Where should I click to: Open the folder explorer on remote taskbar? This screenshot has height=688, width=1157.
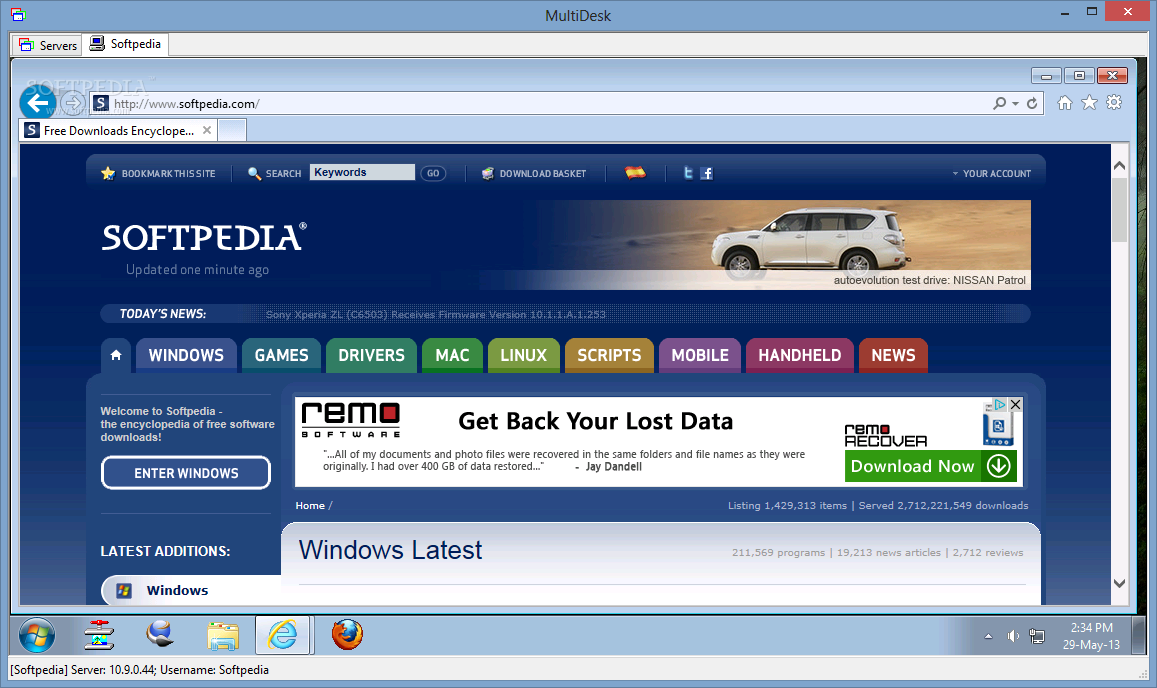(x=222, y=636)
